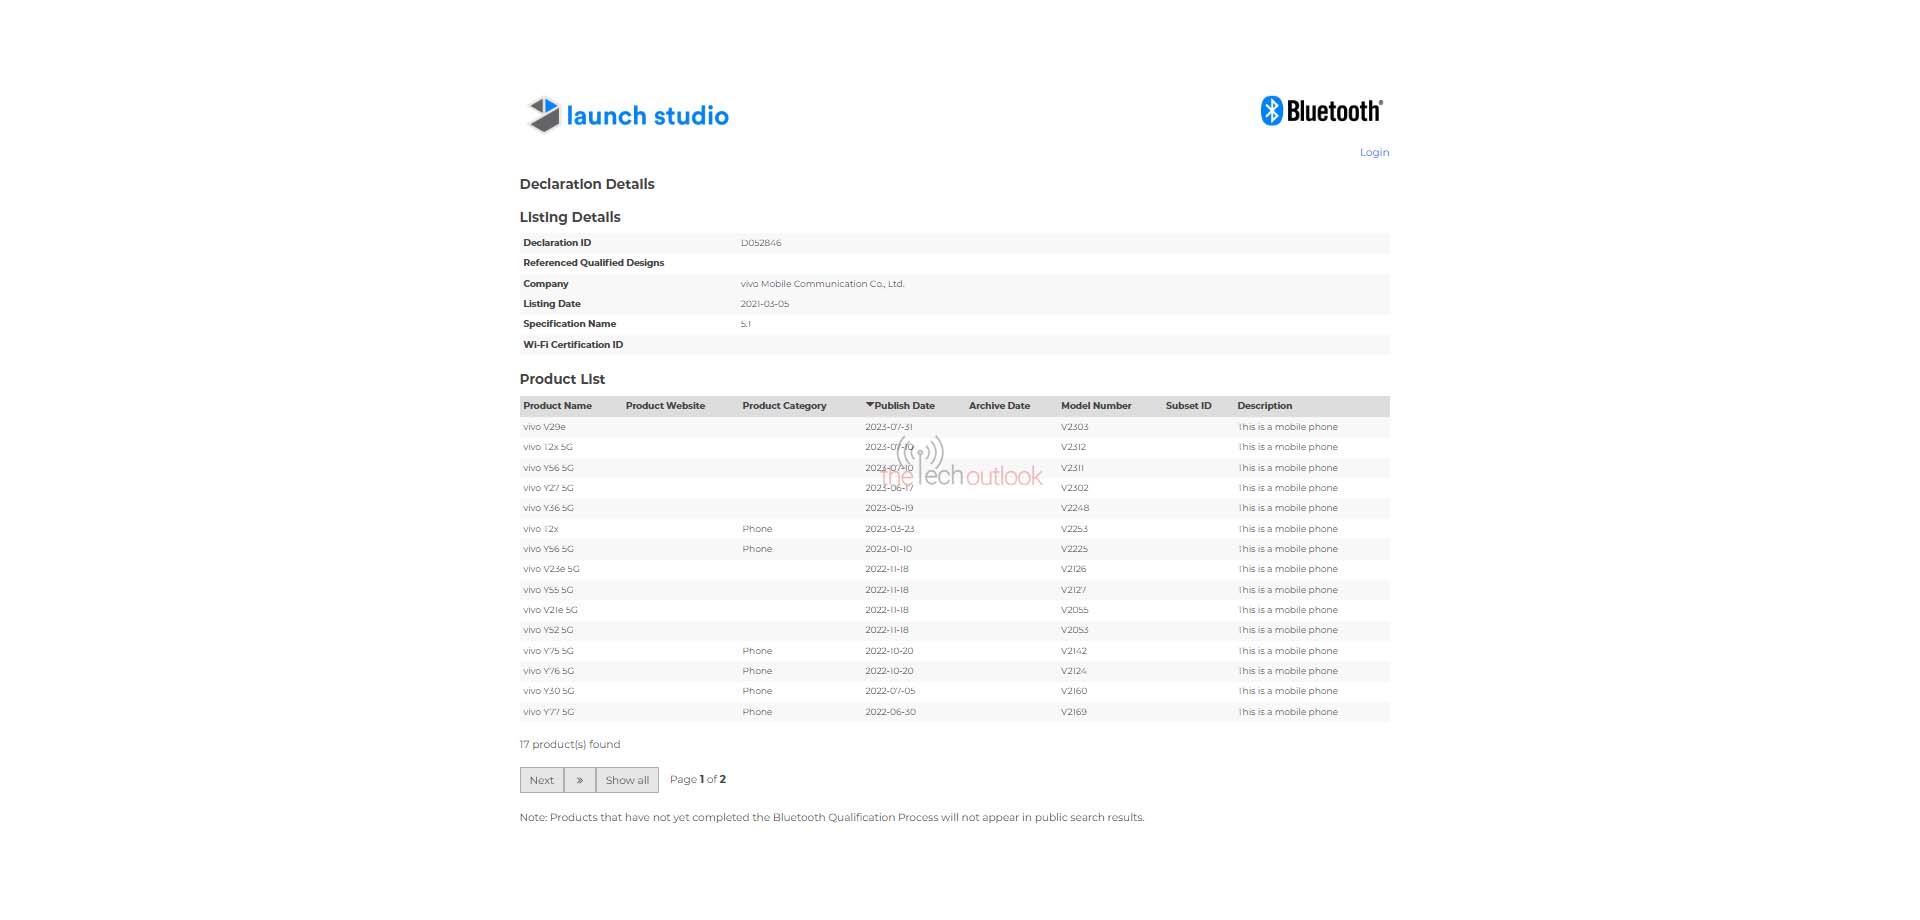Select the vivo V23e 5G product name
The image size is (1920, 920).
[x=551, y=569]
